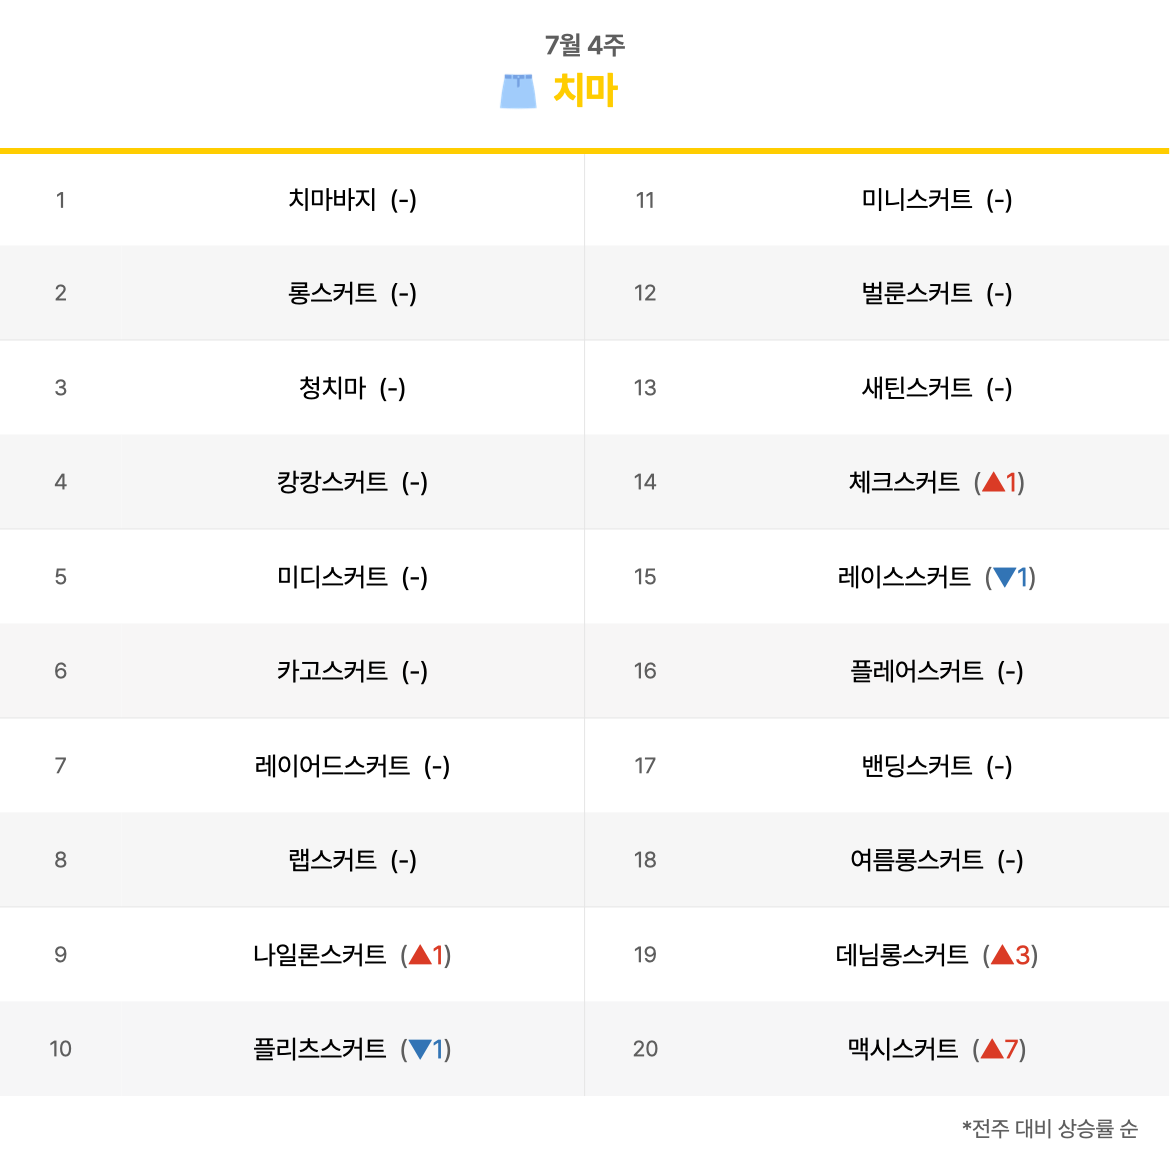This screenshot has width=1170, height=1170.
Task: Select the 청치마 ranking entry
Action: [x=332, y=387]
